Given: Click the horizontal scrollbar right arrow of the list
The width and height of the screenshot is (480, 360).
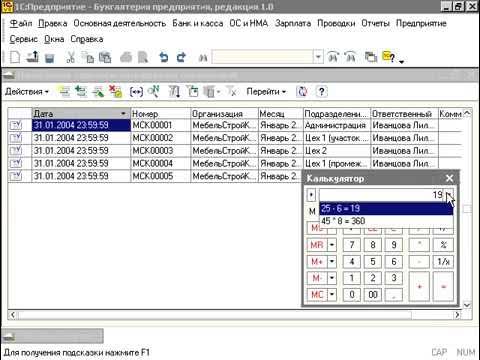Looking at the screenshot, I should [458, 315].
